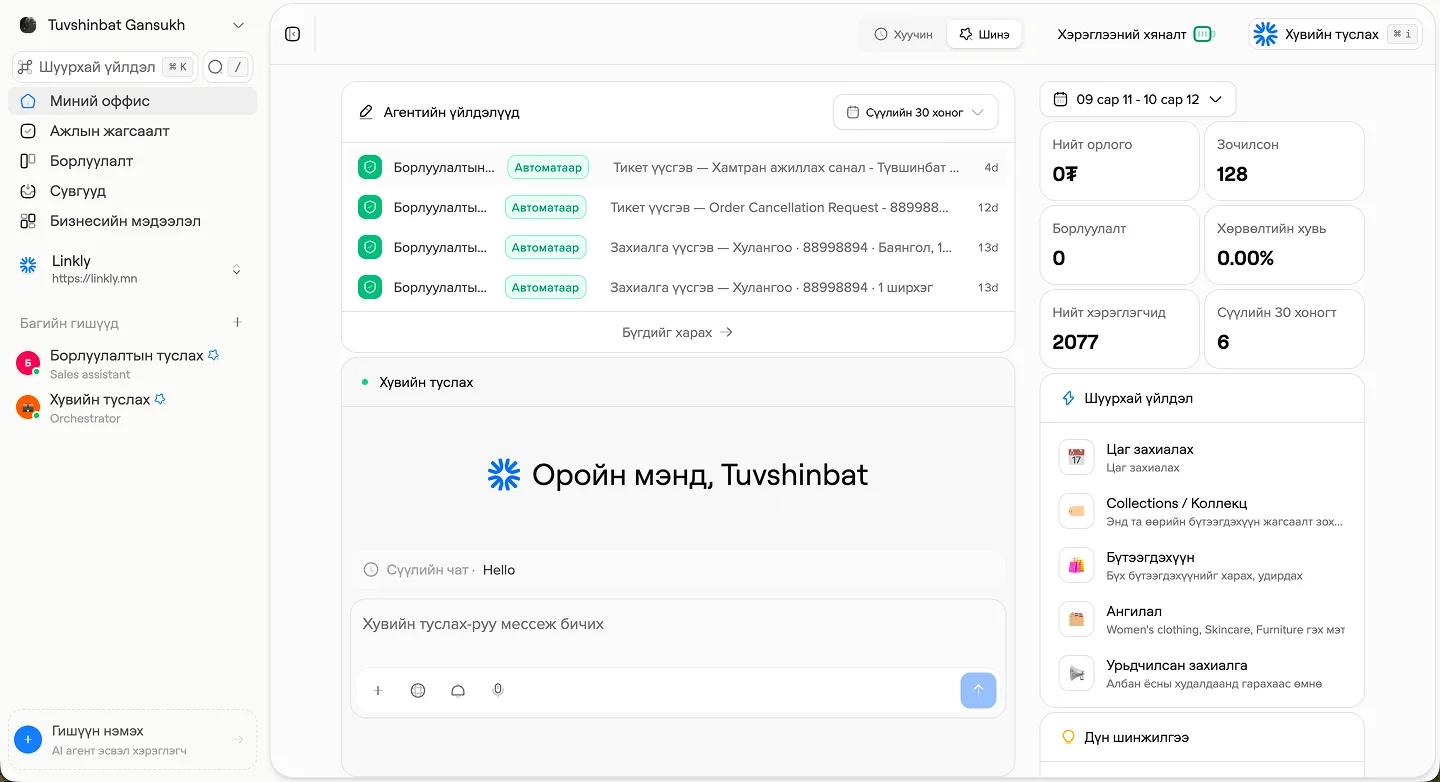Click the Нийт орлого revenue card
This screenshot has width=1440, height=782.
(x=1120, y=161)
